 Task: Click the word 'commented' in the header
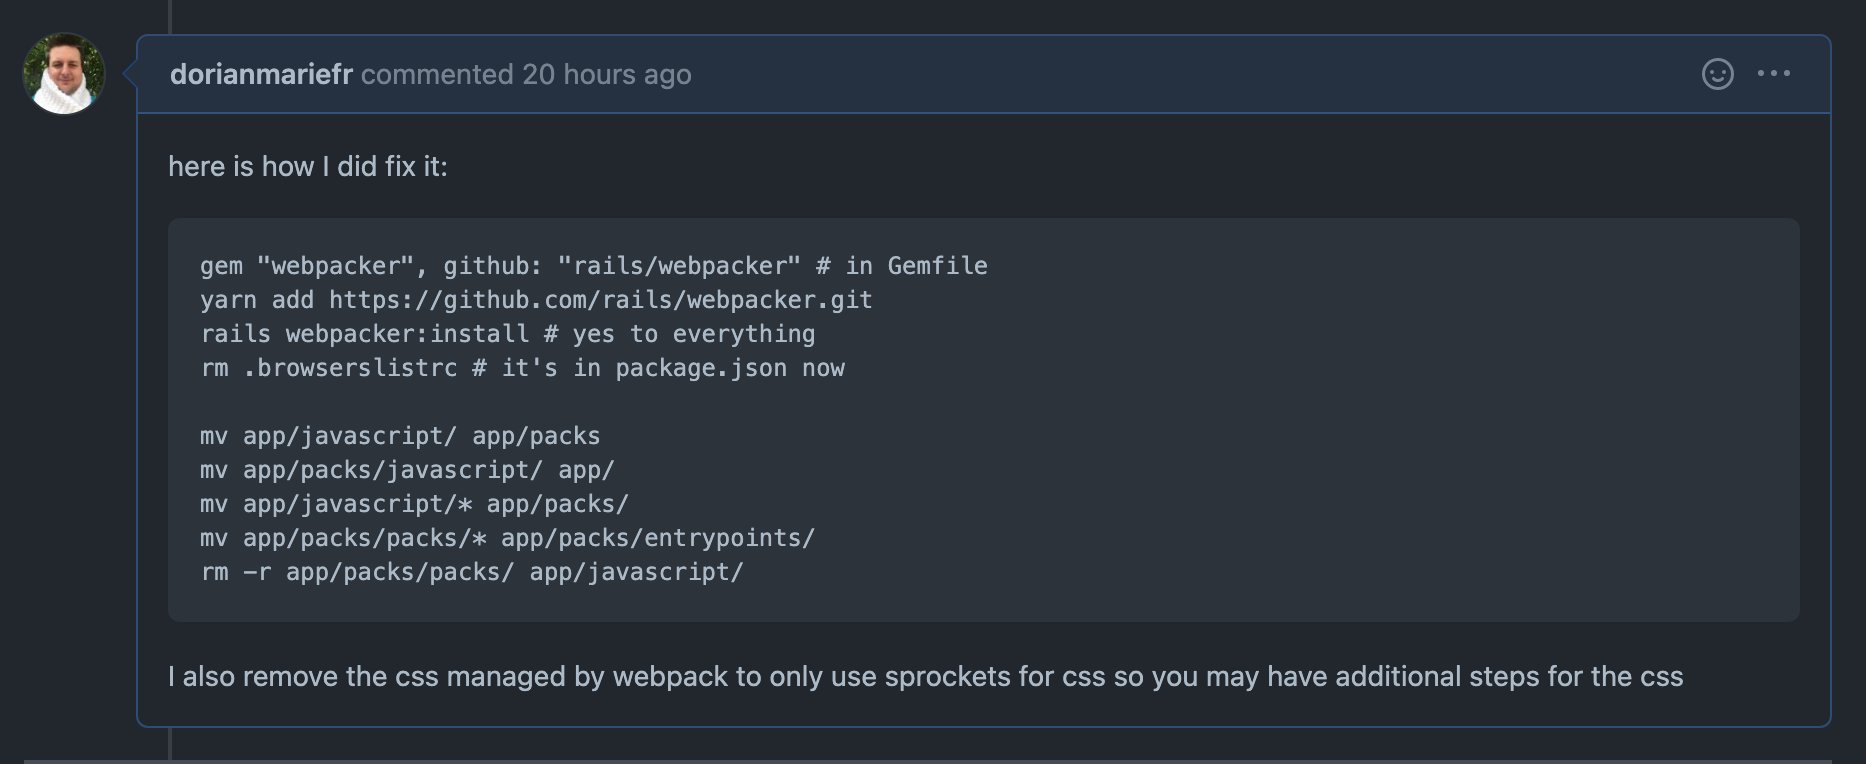(x=437, y=74)
